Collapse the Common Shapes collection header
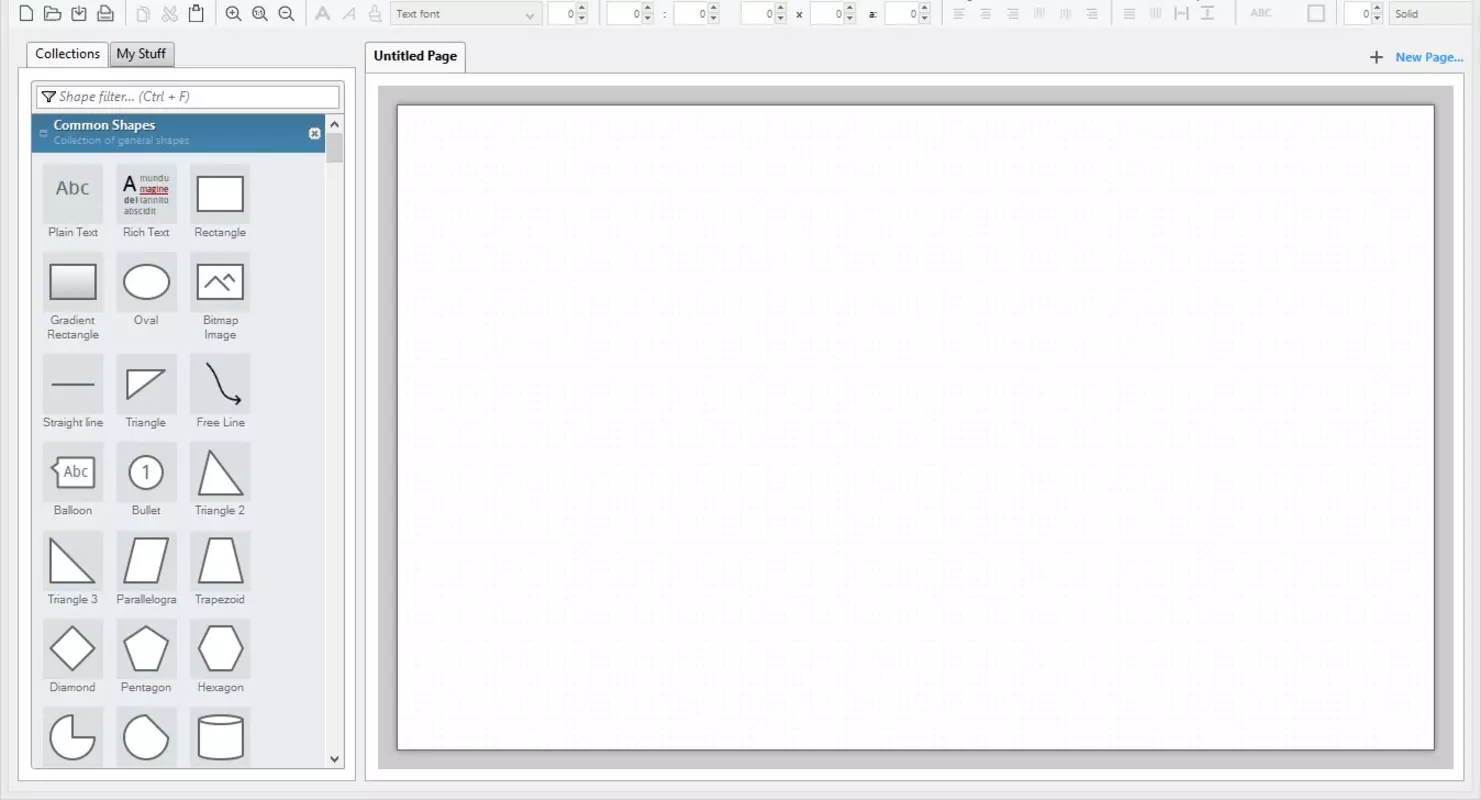 click(43, 133)
